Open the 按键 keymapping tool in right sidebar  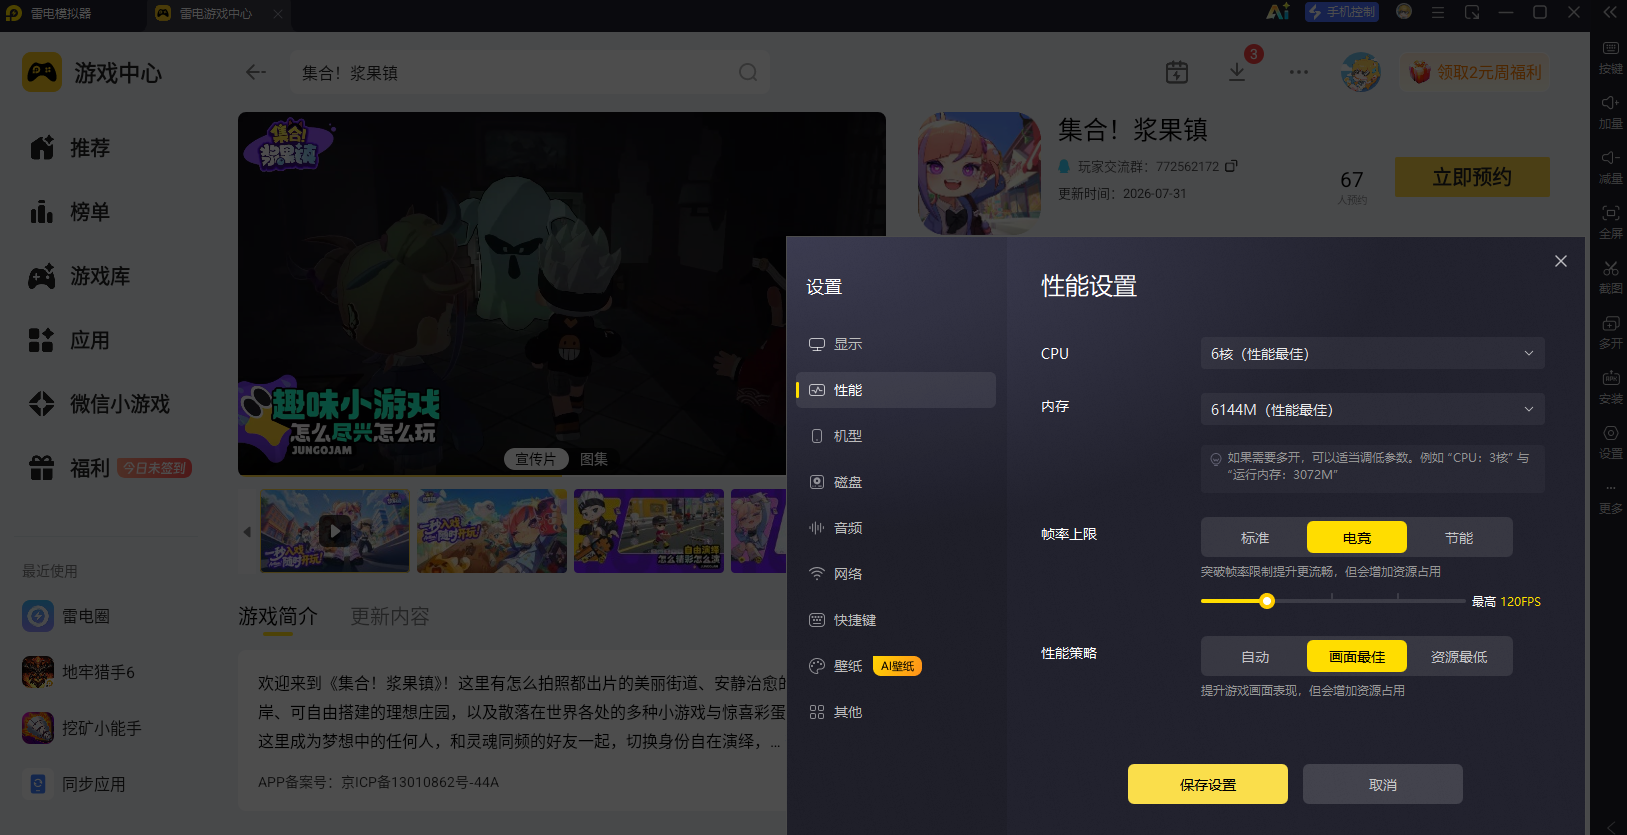pyautogui.click(x=1610, y=57)
